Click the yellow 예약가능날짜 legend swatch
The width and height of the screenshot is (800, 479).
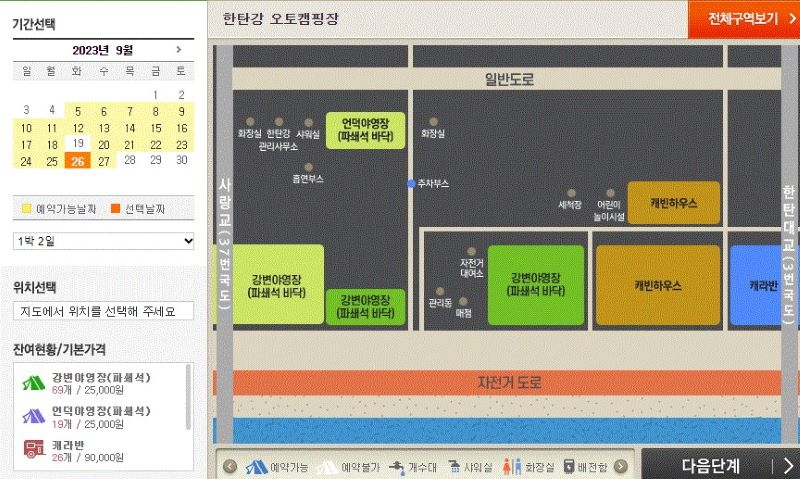(x=27, y=208)
